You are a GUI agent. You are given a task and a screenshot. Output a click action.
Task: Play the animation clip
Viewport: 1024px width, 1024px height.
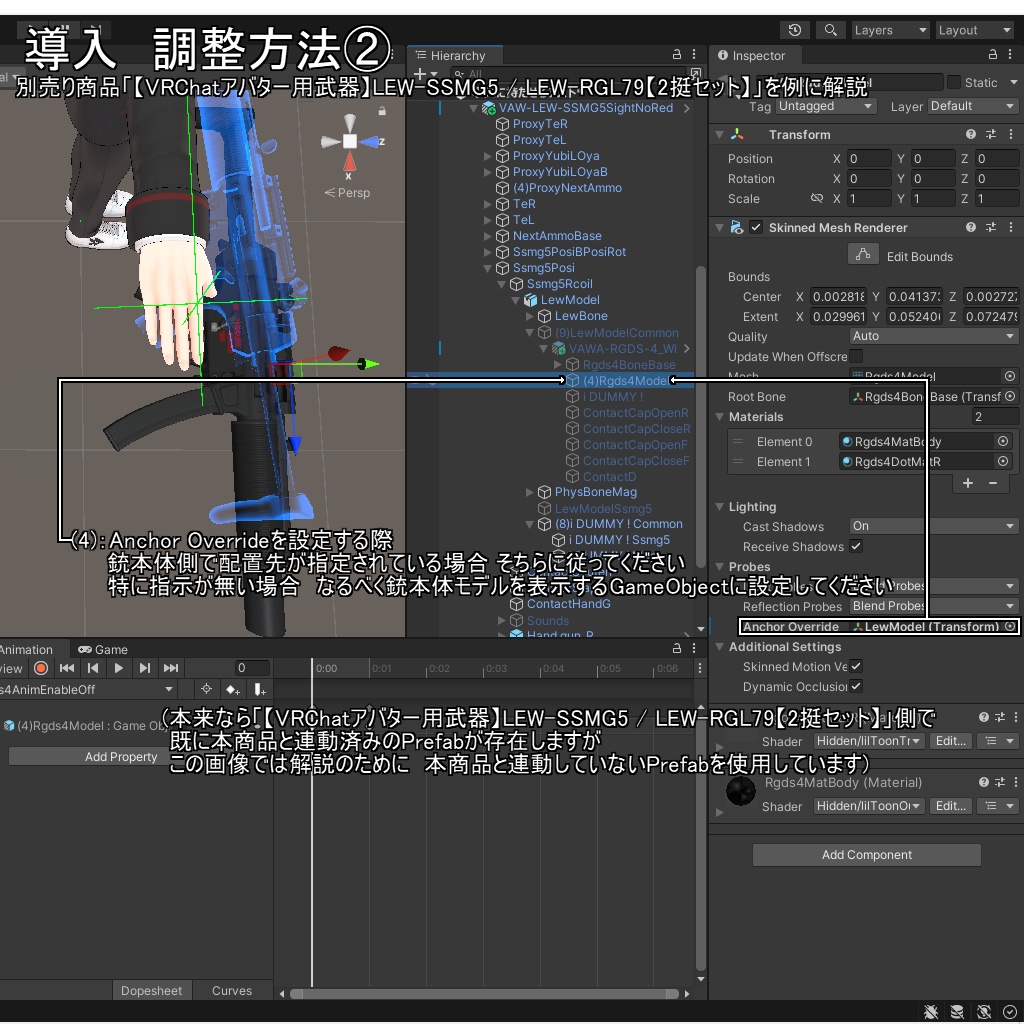(119, 668)
